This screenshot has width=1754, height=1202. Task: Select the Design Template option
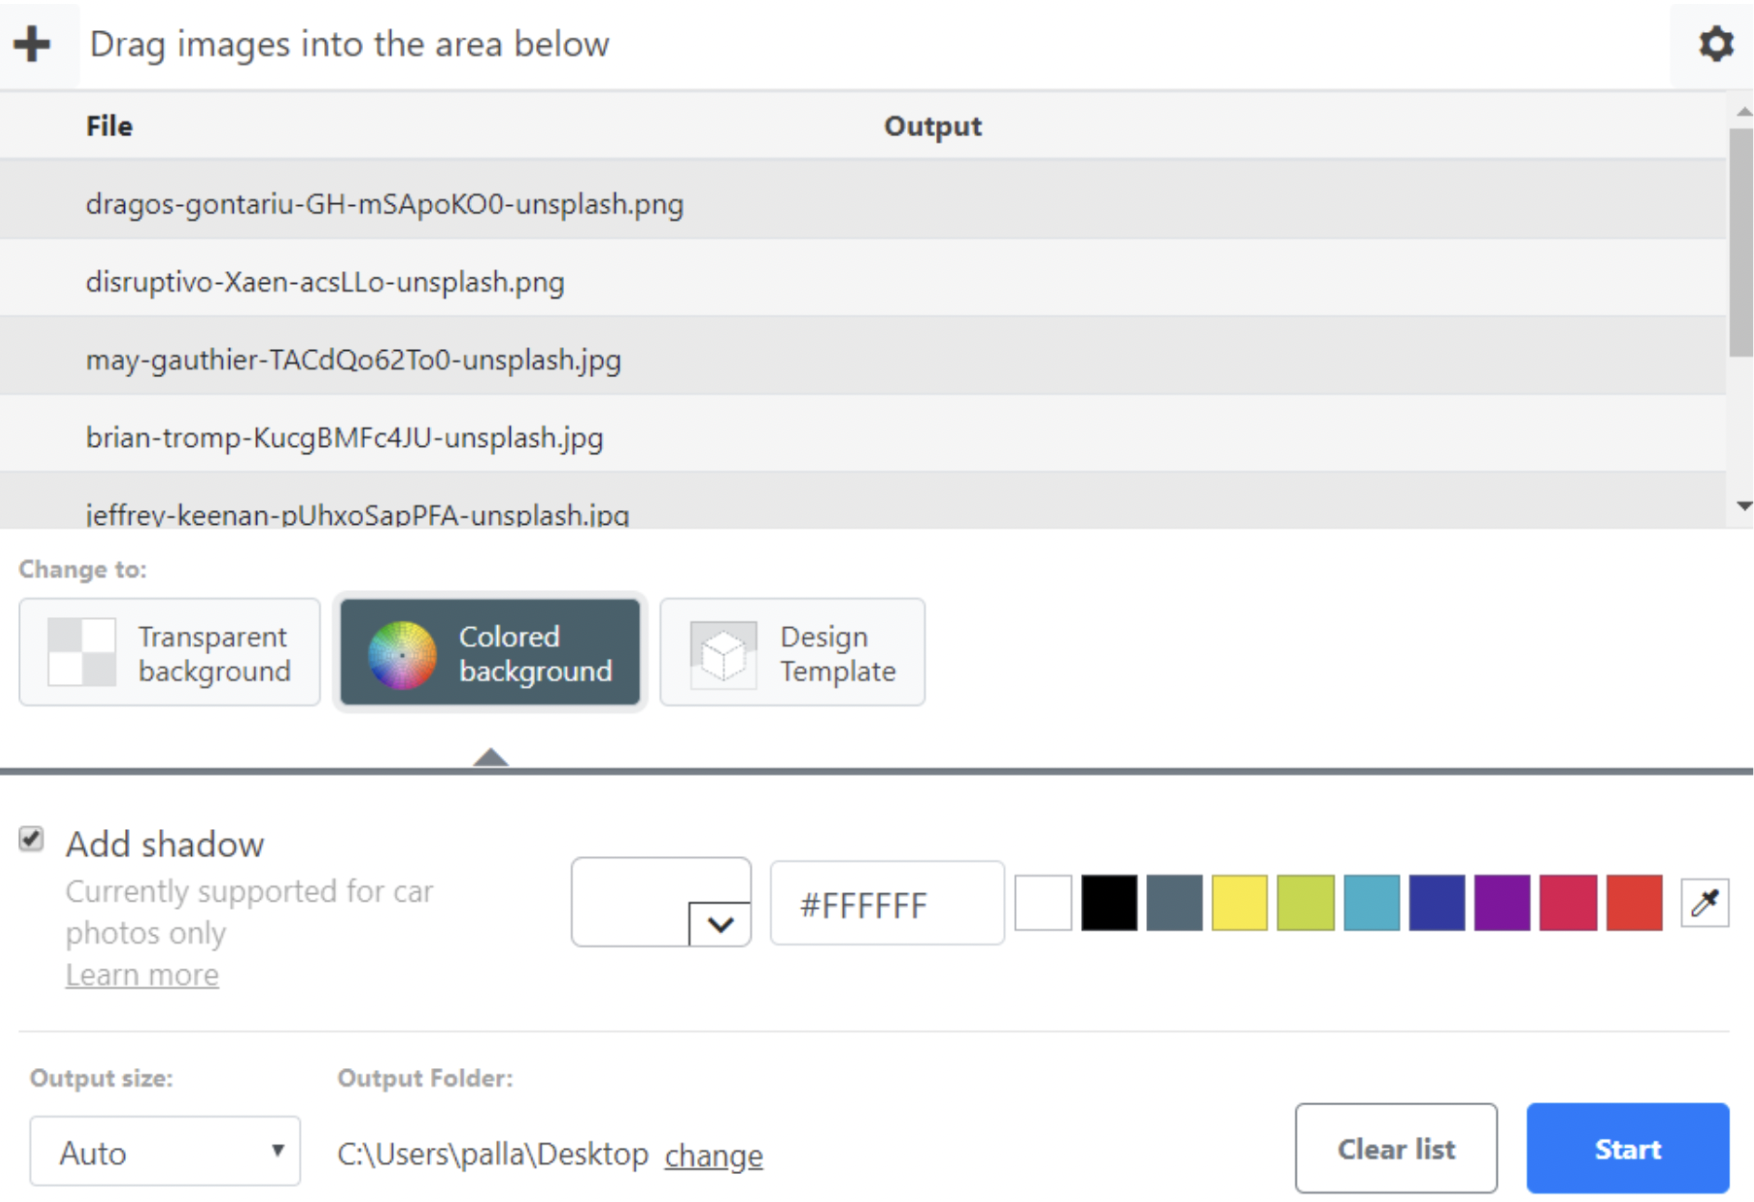click(792, 653)
